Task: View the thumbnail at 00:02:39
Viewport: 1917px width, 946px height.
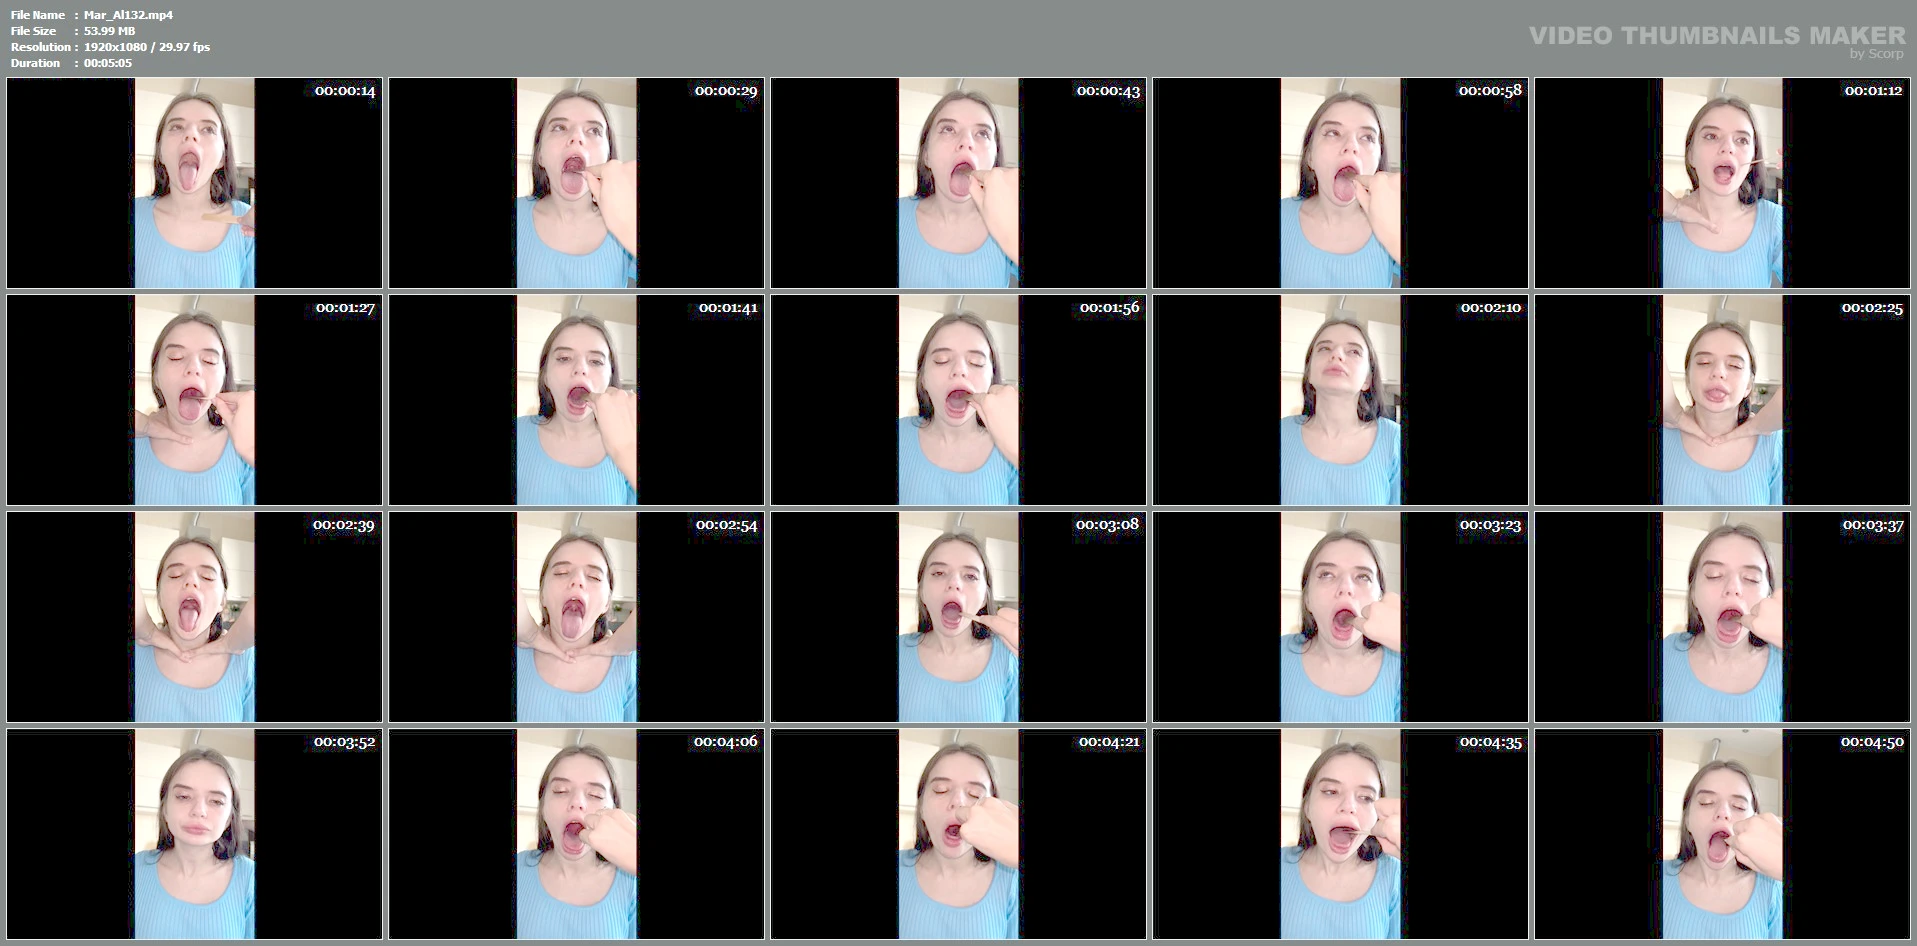Action: [195, 617]
